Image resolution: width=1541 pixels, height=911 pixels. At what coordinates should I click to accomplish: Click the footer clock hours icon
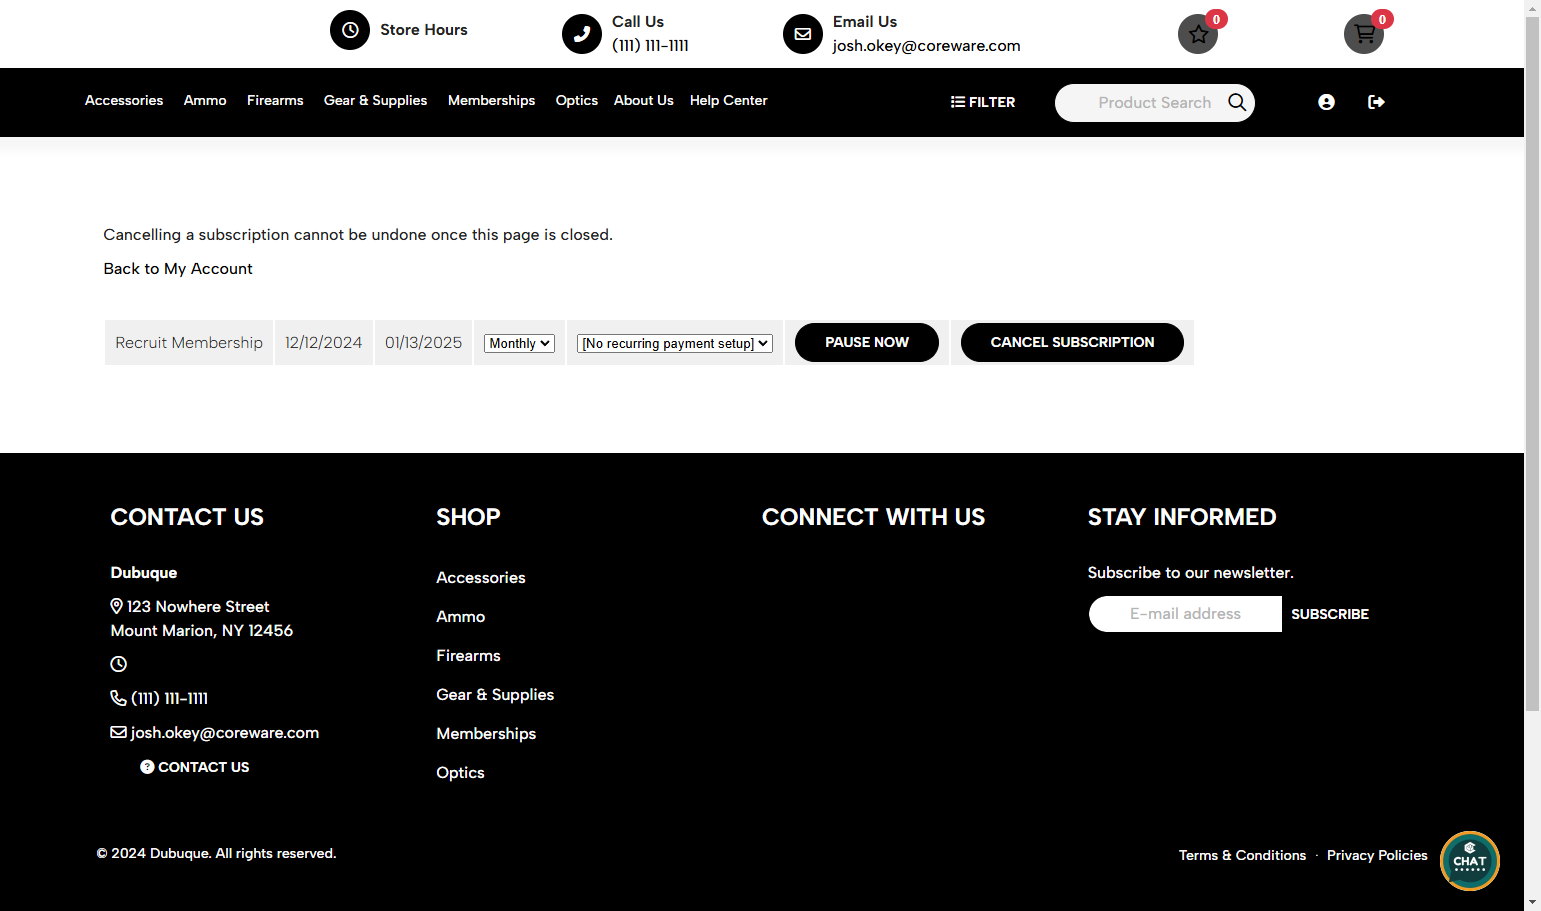coord(118,664)
